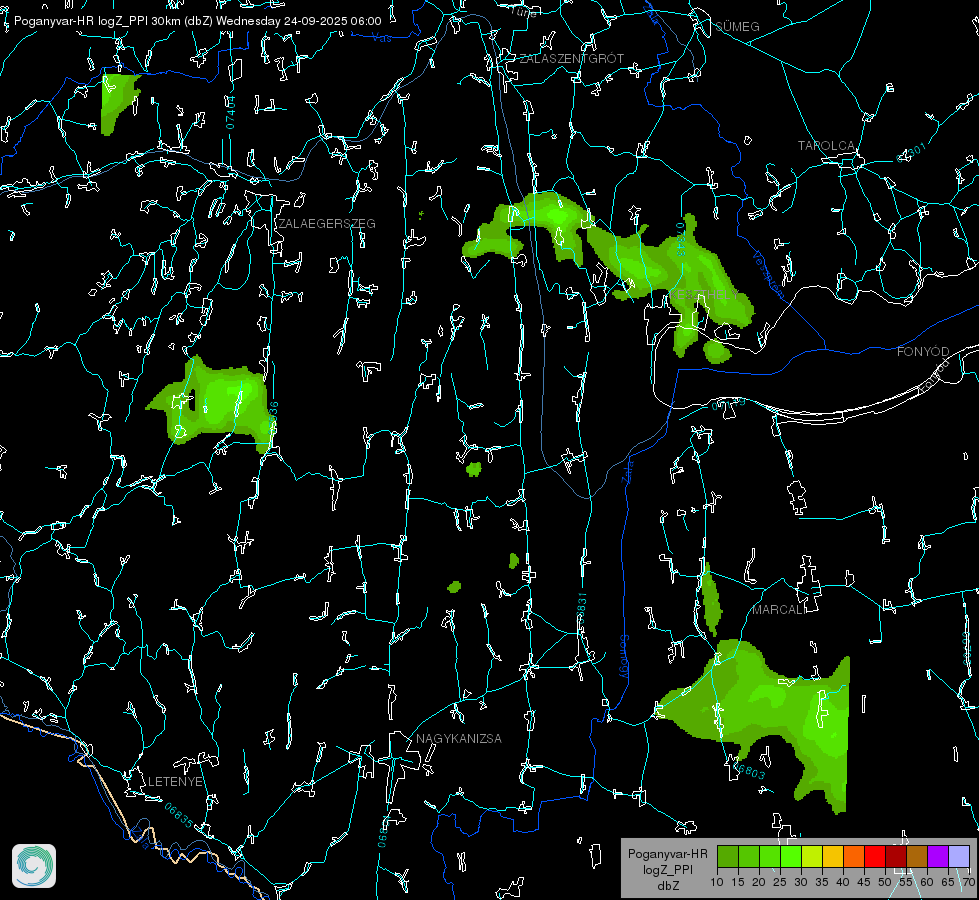Viewport: 979px width, 900px height.
Task: Click the 06835 road number label
Action: pyautogui.click(x=179, y=816)
